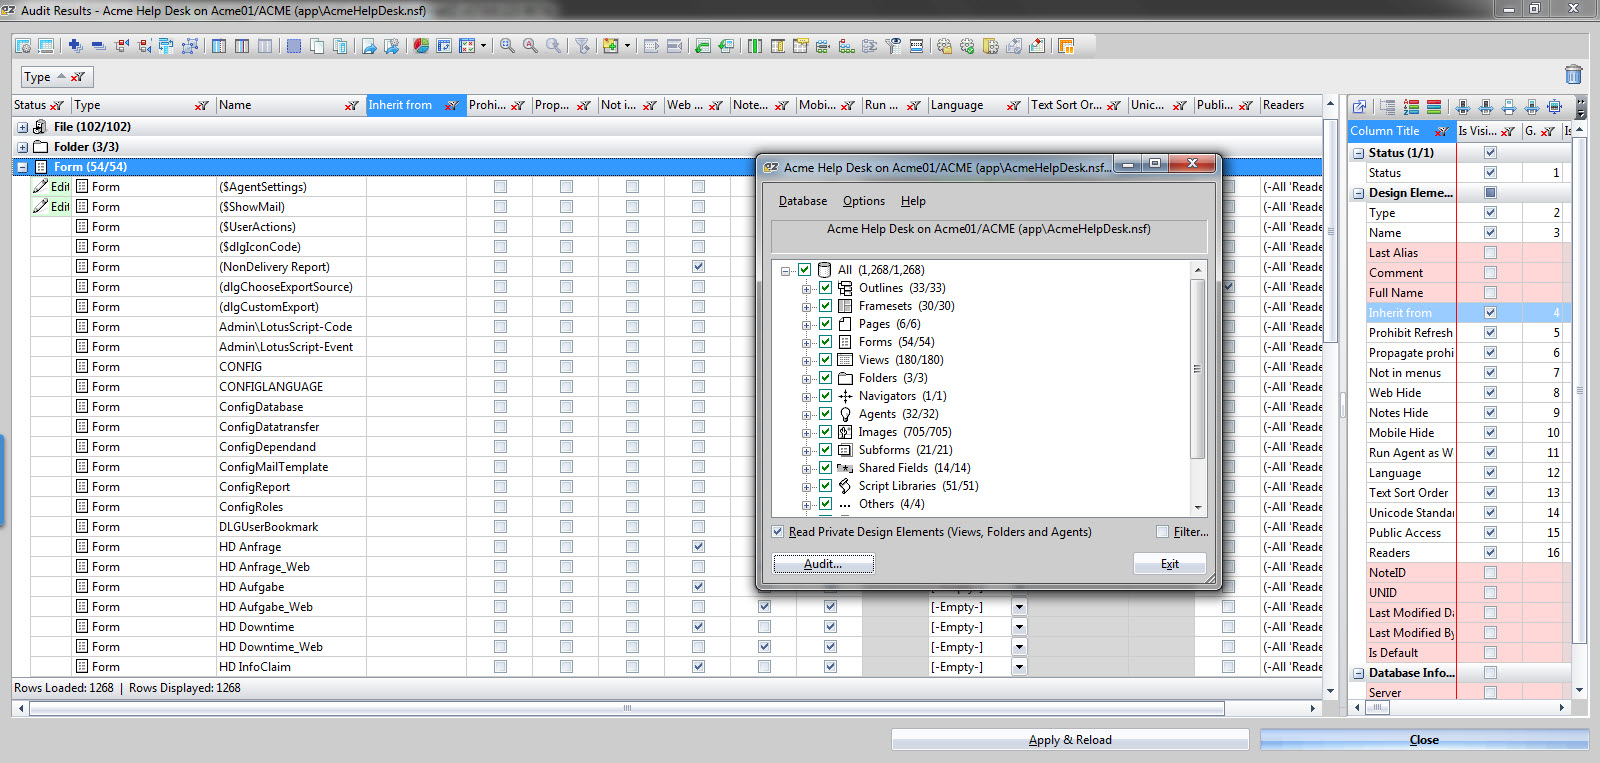Click the Close button
The width and height of the screenshot is (1600, 763).
1424,740
